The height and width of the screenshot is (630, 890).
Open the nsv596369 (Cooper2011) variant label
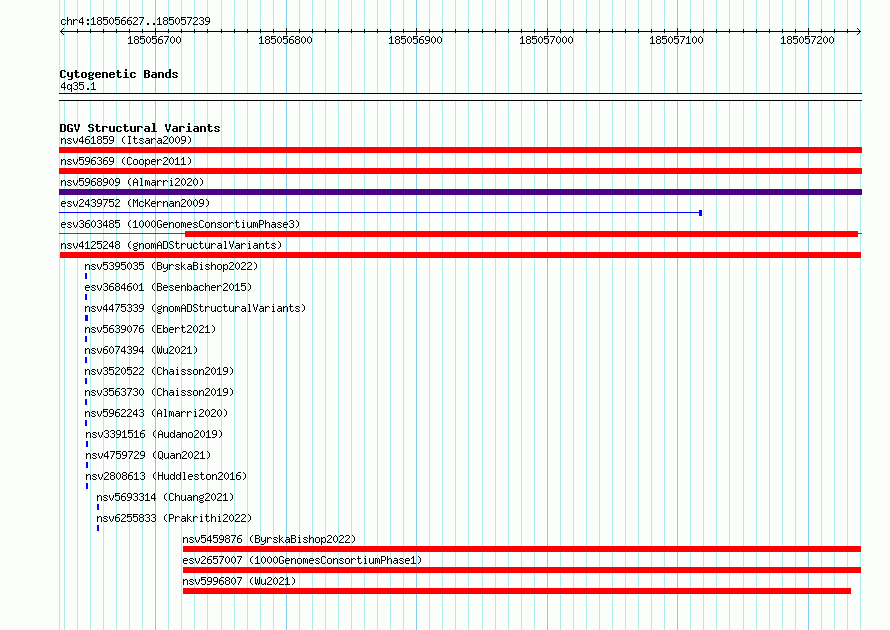pyautogui.click(x=126, y=161)
